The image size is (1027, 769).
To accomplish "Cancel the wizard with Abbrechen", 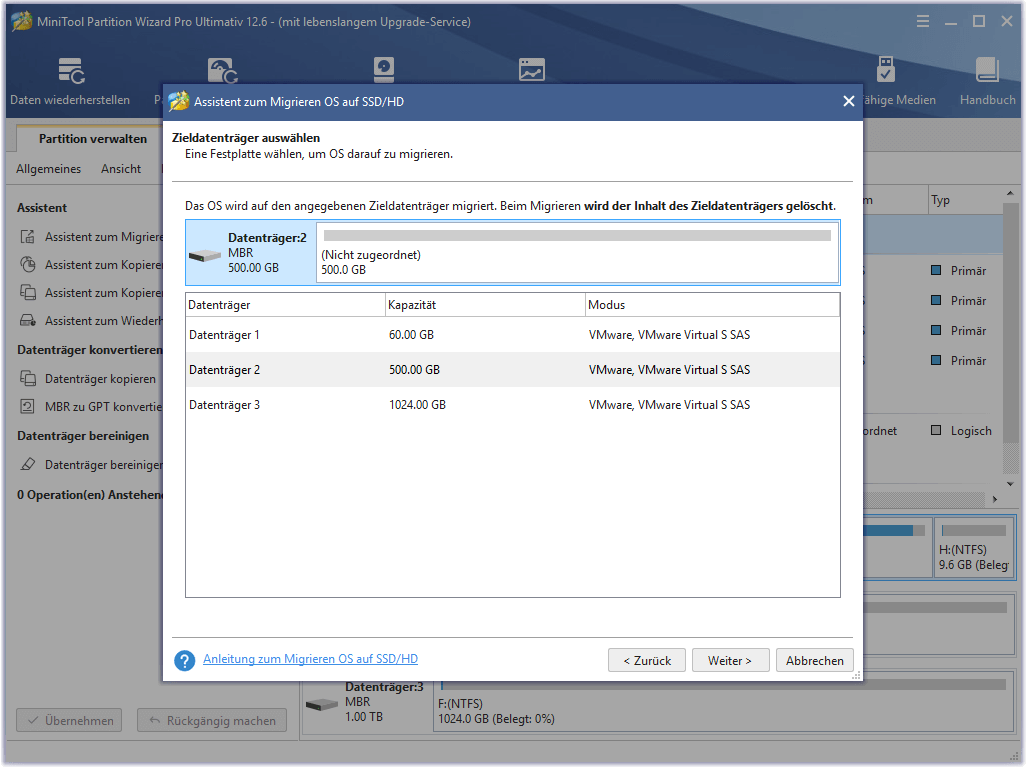I will [x=814, y=661].
